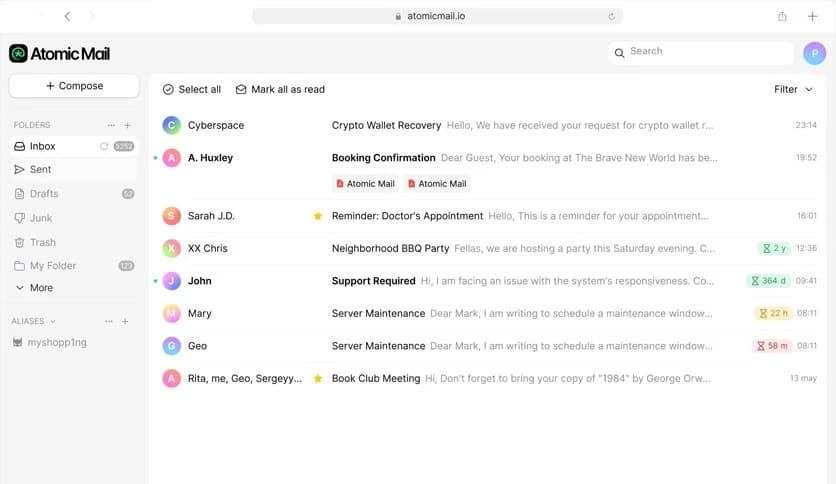
Task: Add a new alias with plus icon
Action: pyautogui.click(x=125, y=321)
